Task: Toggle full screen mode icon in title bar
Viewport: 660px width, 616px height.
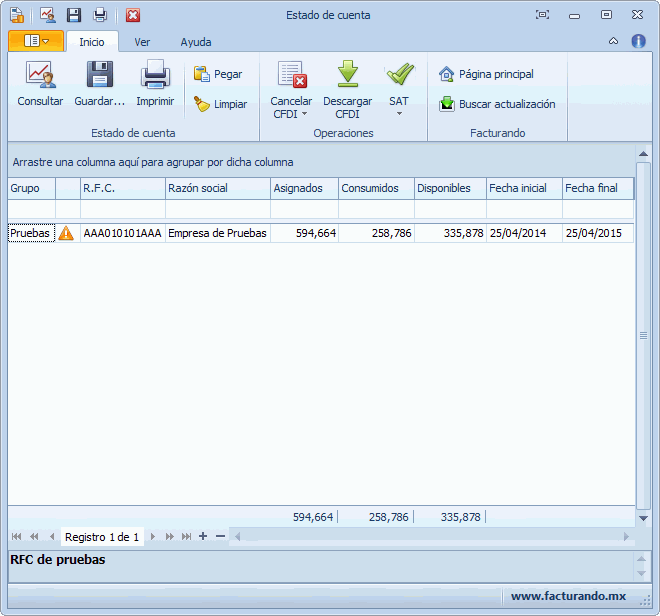Action: (x=542, y=15)
